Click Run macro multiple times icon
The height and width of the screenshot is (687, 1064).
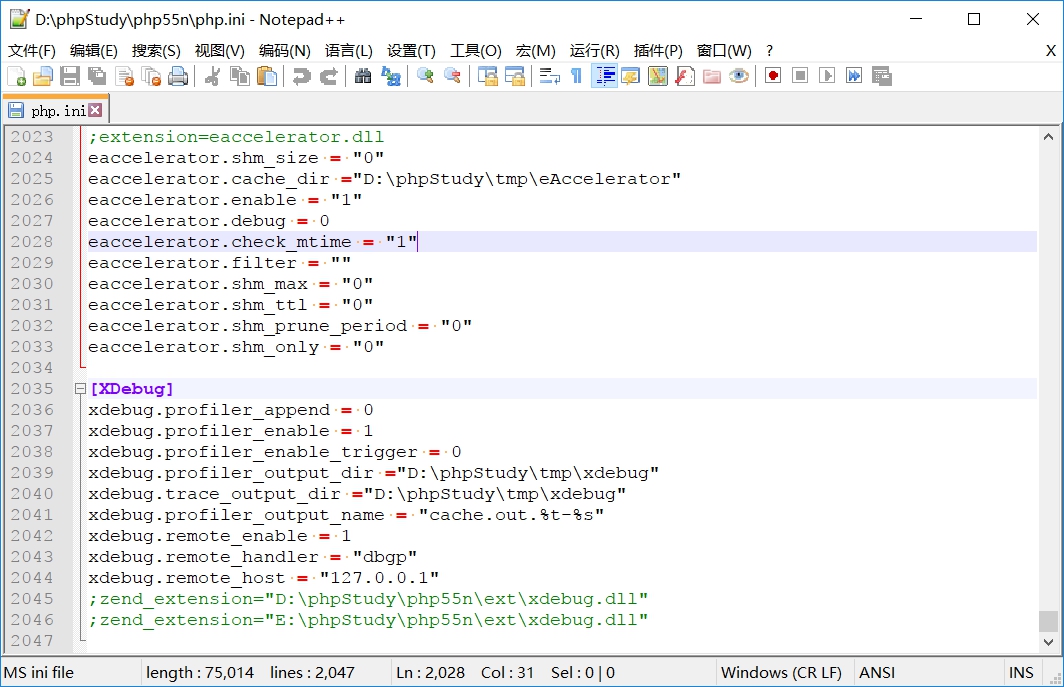pos(854,76)
